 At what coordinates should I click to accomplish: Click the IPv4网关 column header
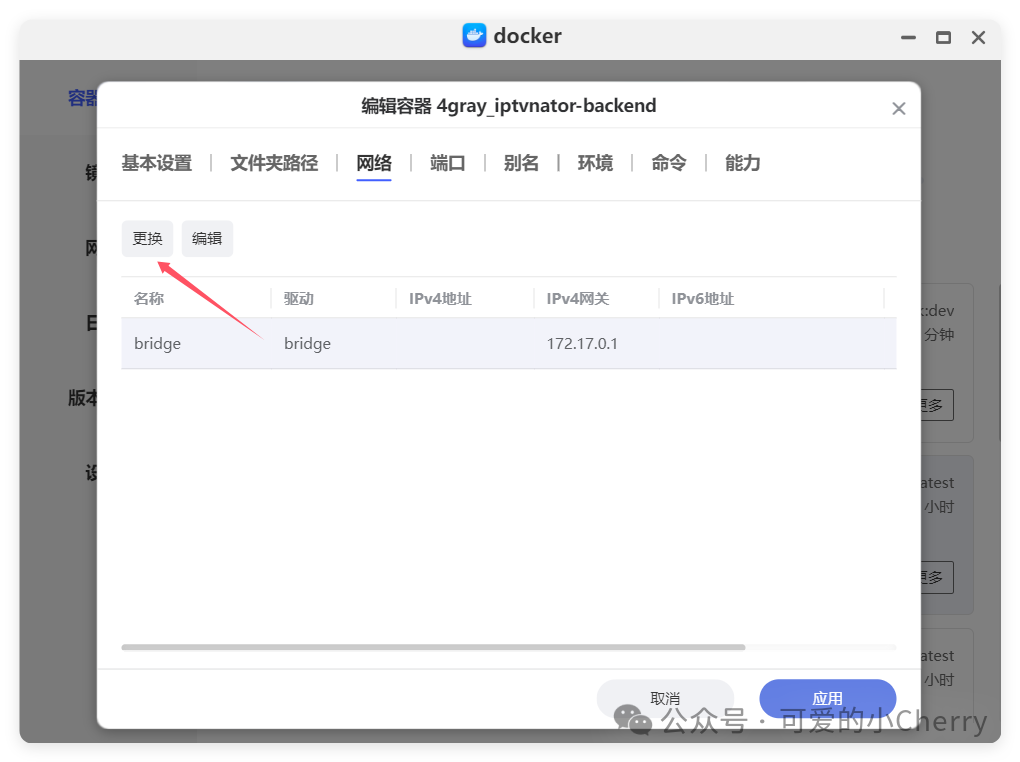coord(578,299)
